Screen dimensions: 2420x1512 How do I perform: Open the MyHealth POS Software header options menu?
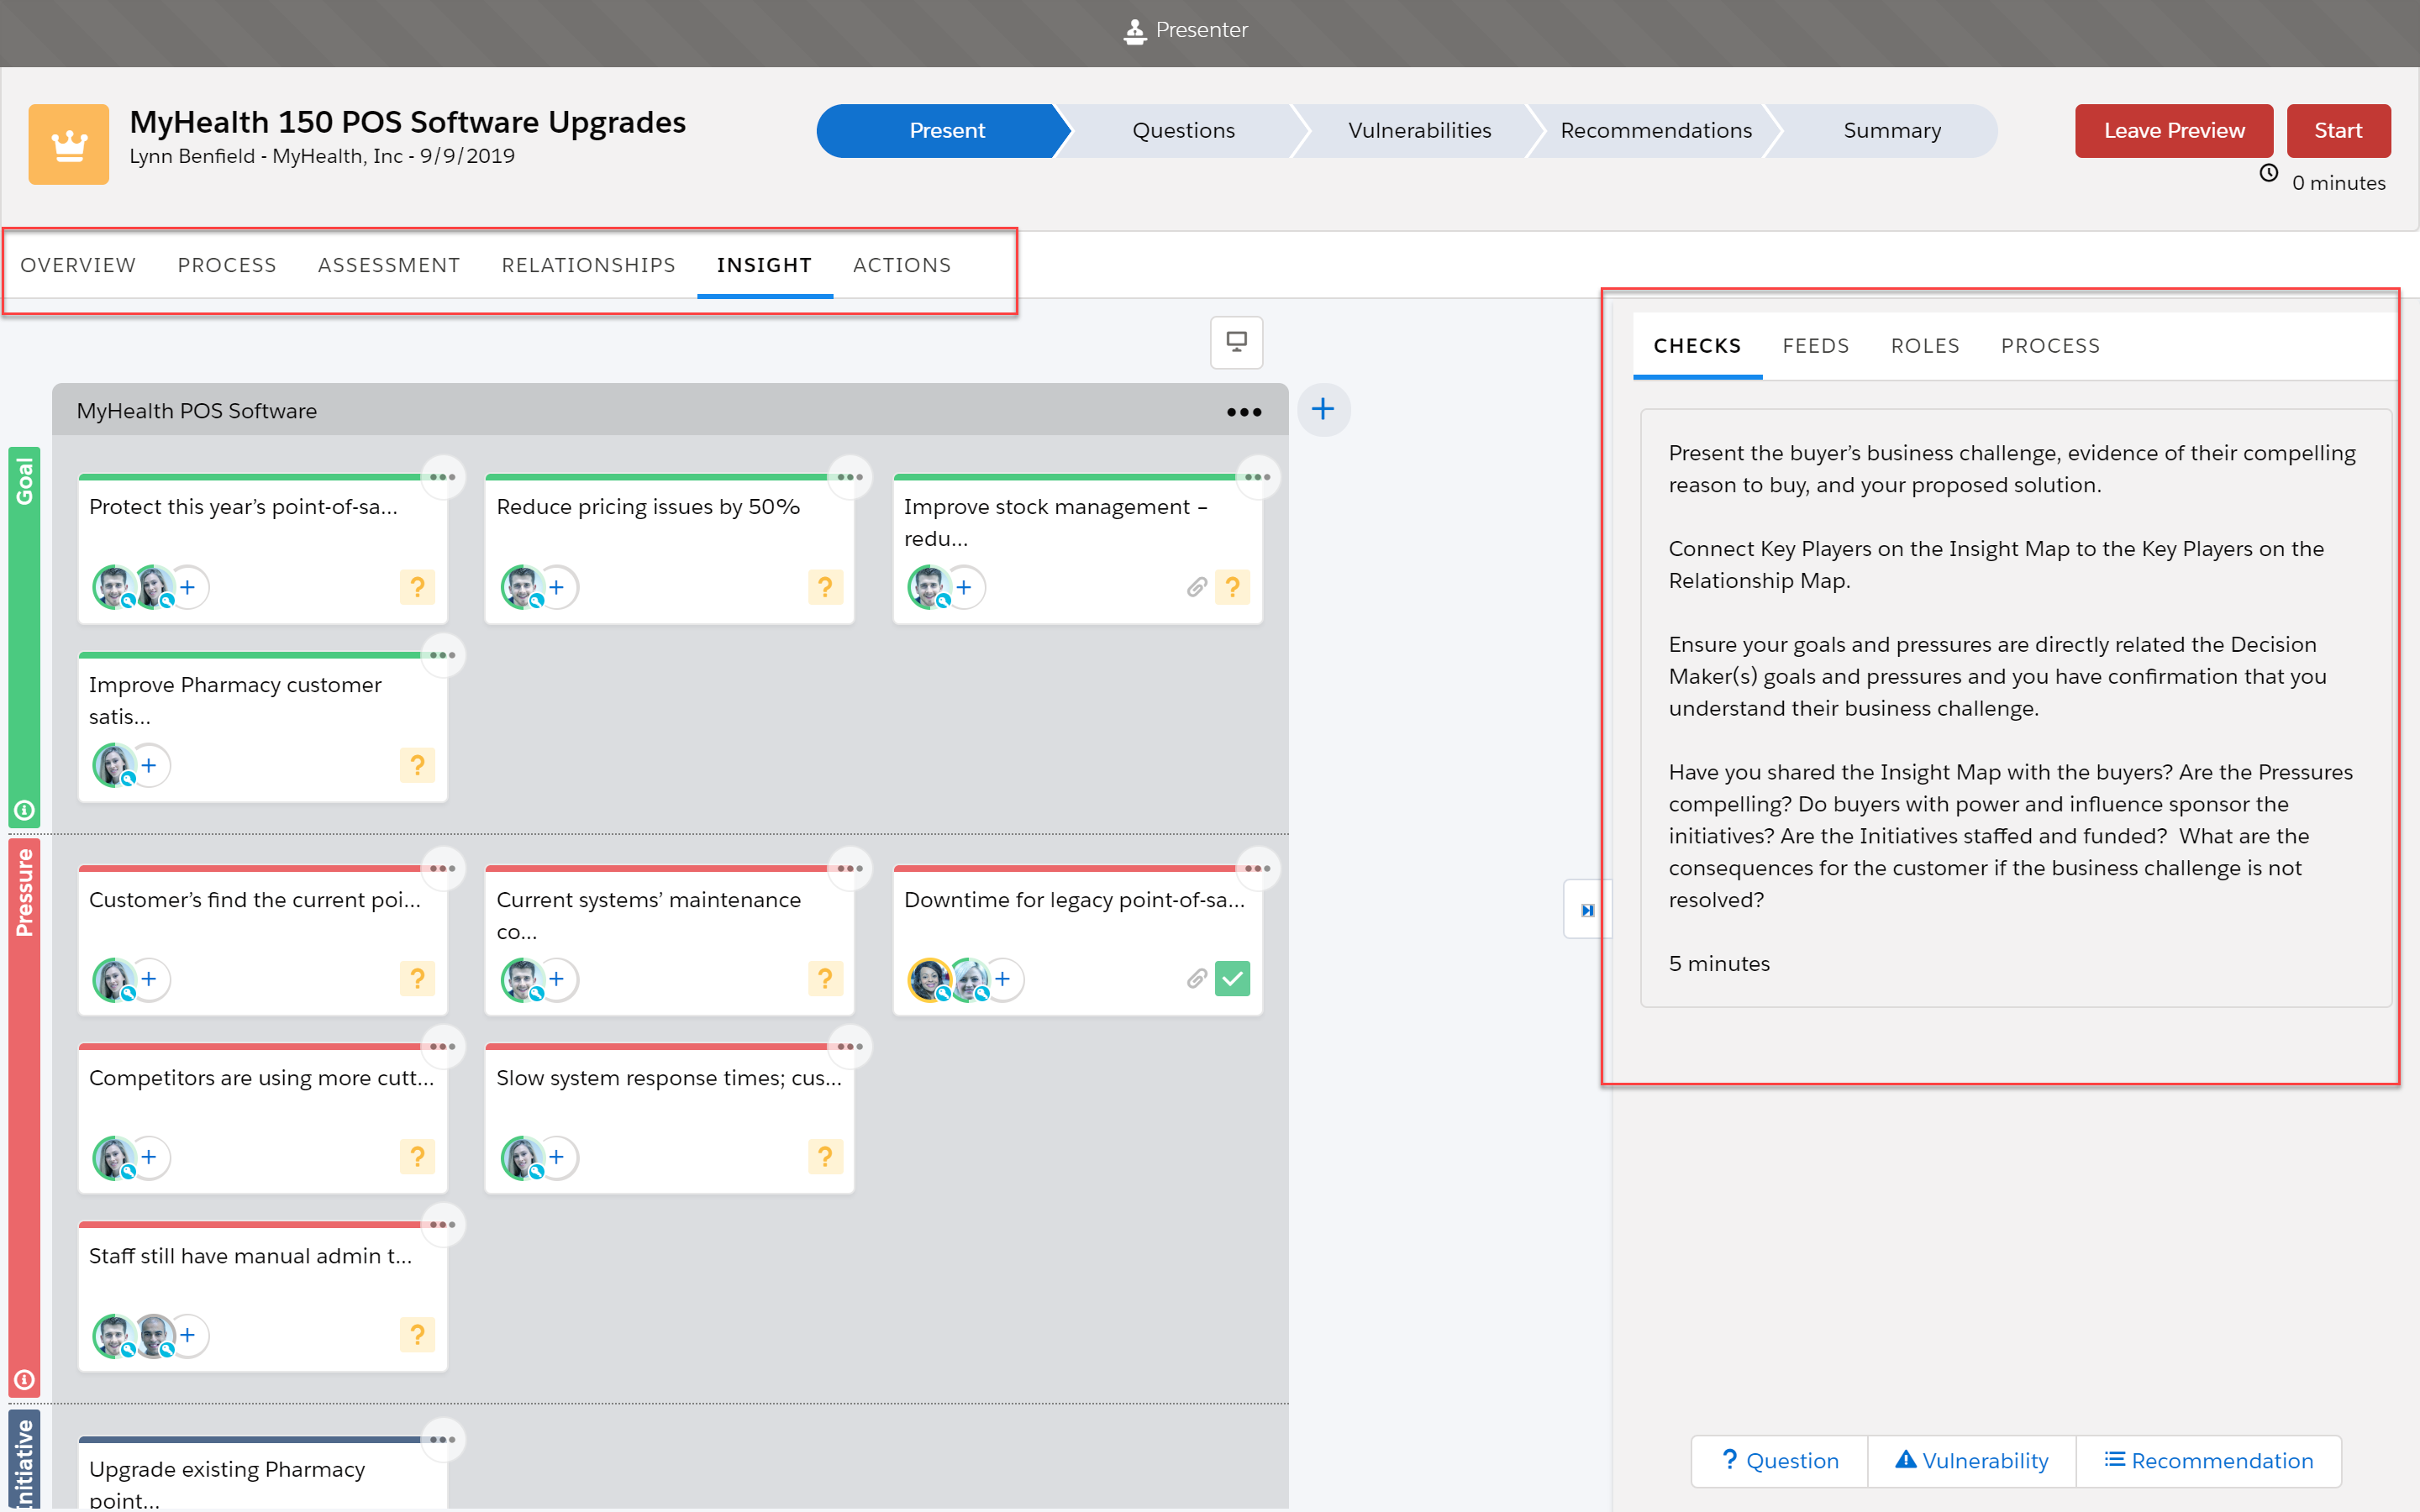click(1244, 412)
